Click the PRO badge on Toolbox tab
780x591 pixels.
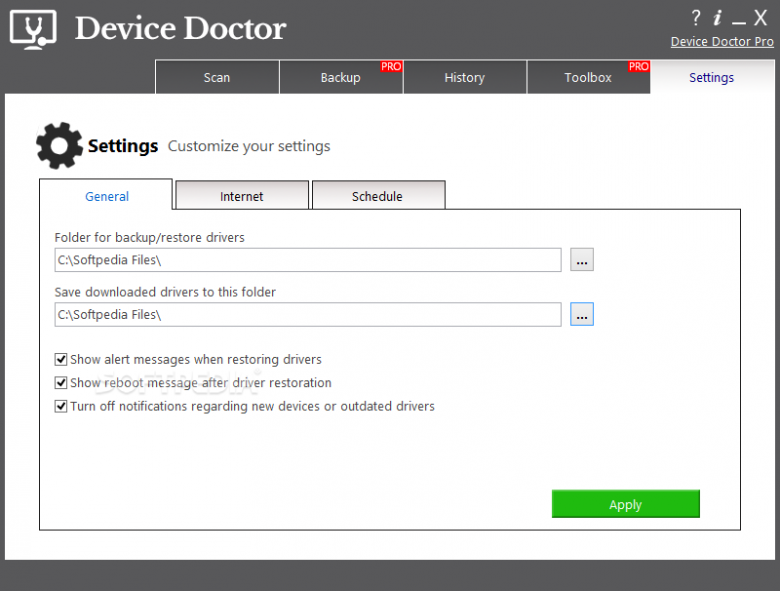tap(639, 67)
